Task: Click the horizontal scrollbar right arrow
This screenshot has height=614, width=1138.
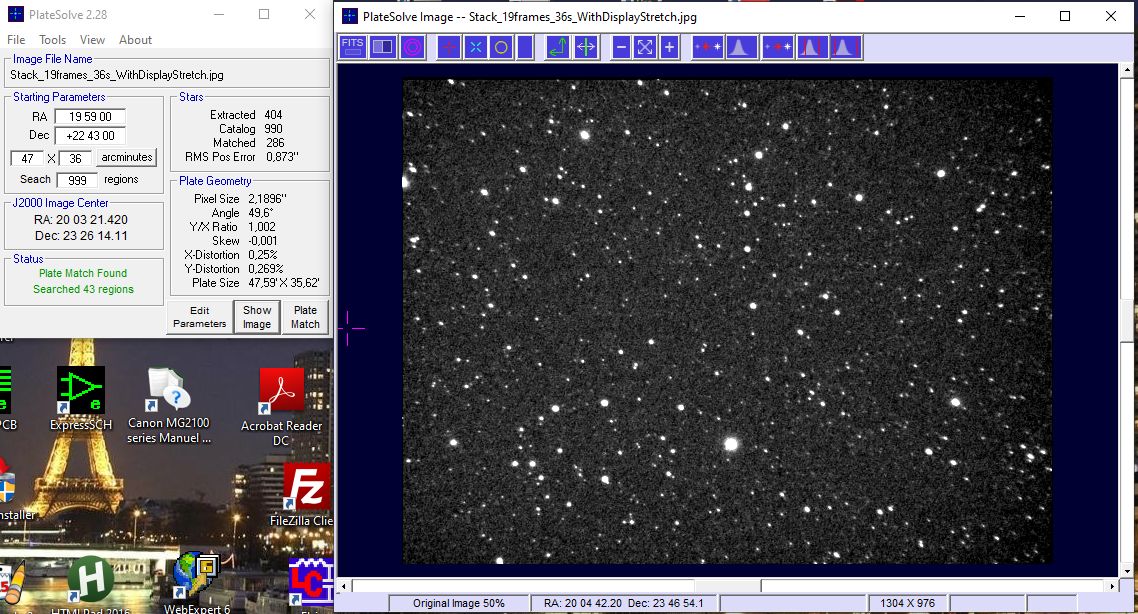Action: coord(1112,585)
